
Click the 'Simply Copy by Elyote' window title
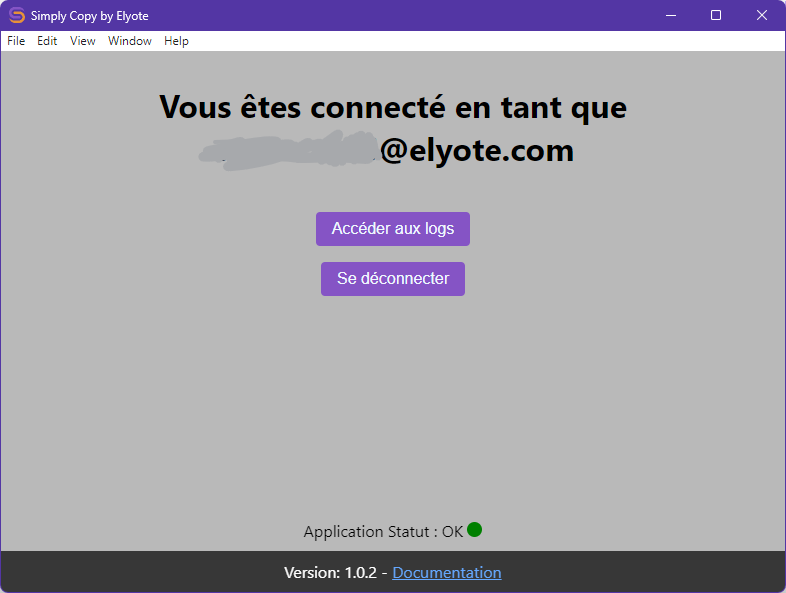pos(90,16)
